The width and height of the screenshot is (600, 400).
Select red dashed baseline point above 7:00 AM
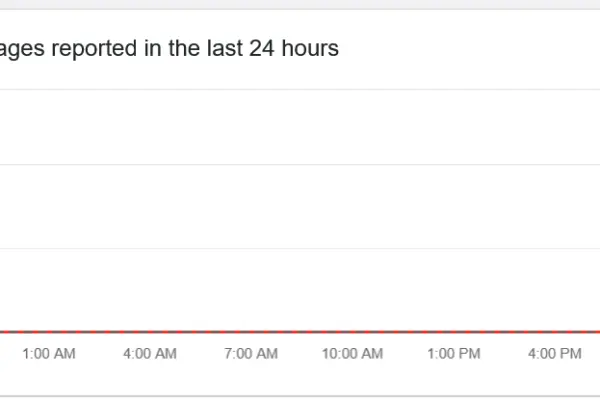(x=251, y=331)
